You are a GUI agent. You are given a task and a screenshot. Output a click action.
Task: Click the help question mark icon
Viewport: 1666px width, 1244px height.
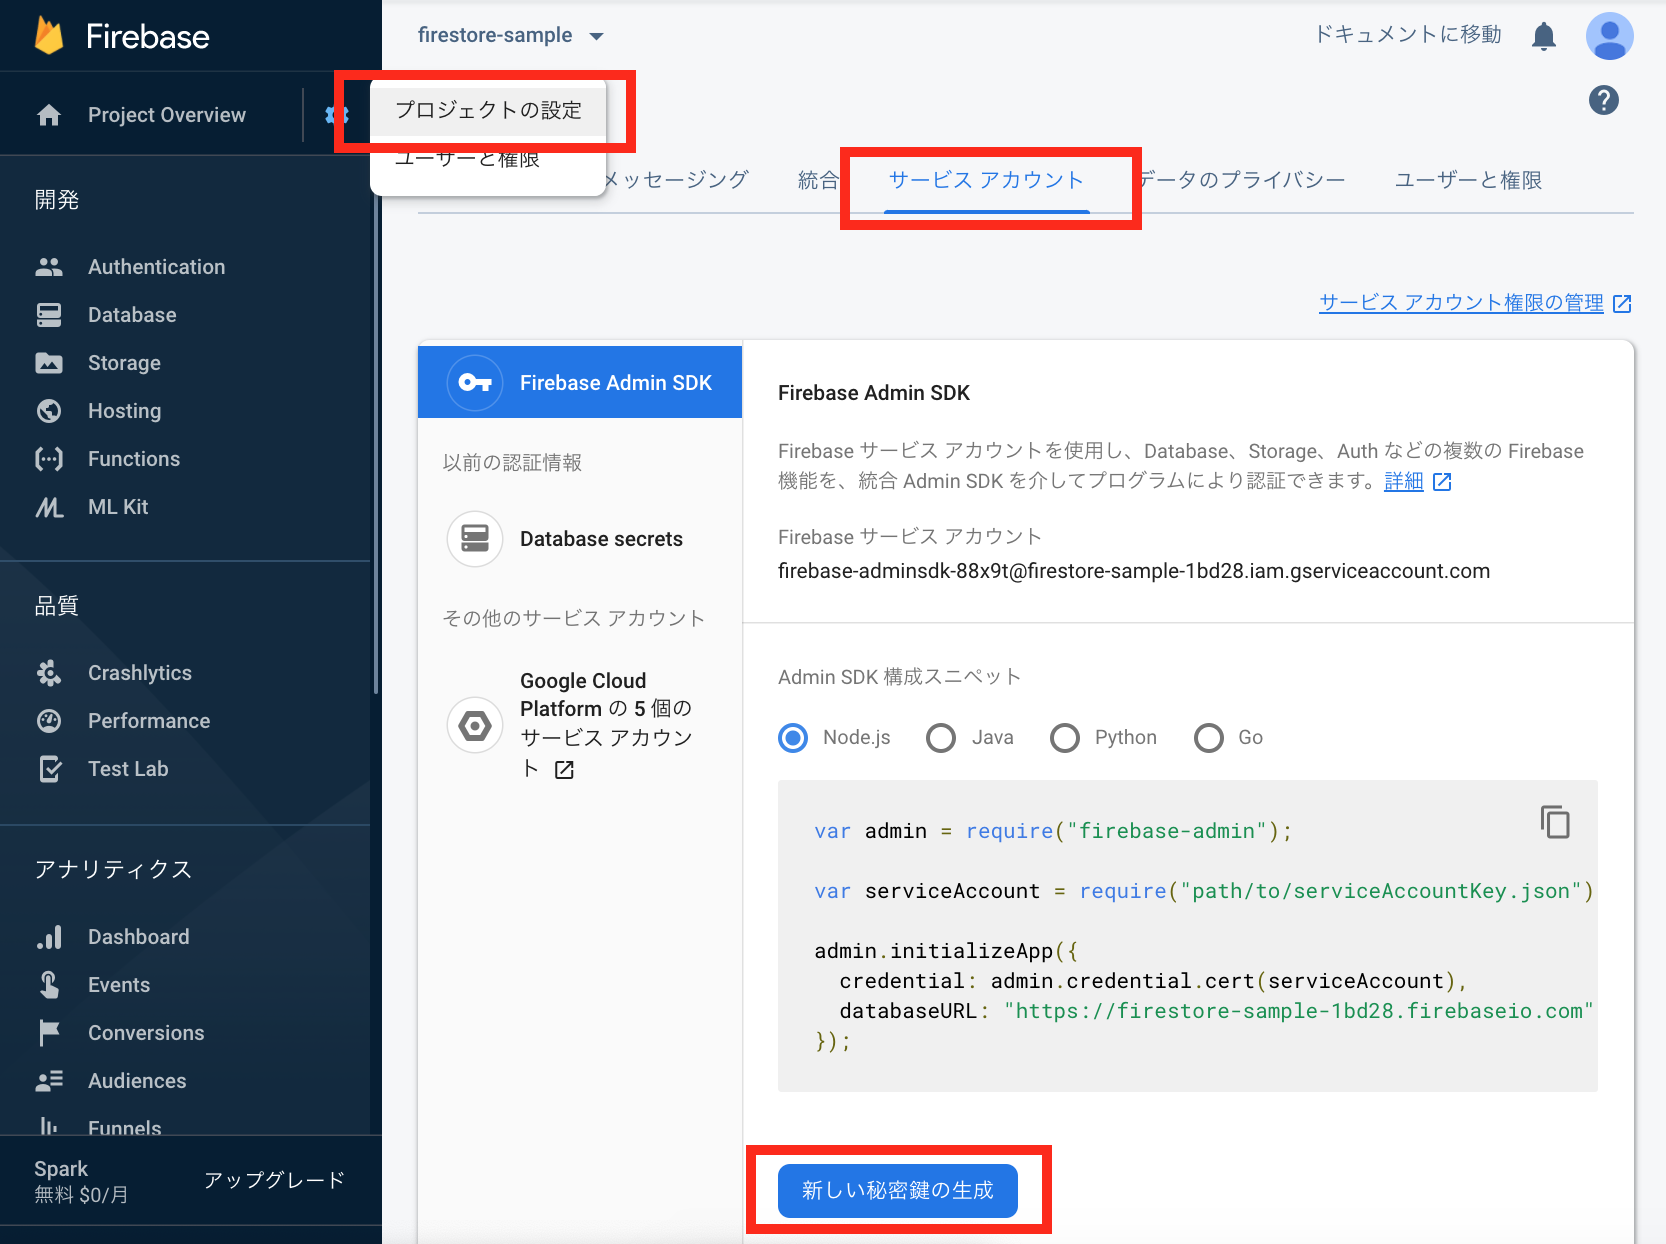tap(1604, 100)
